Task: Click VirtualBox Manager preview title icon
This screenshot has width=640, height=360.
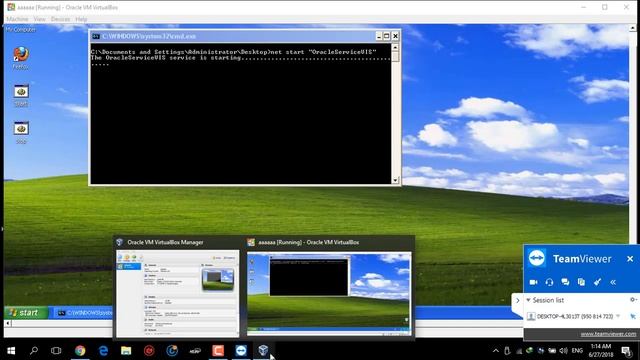Action: [119, 242]
